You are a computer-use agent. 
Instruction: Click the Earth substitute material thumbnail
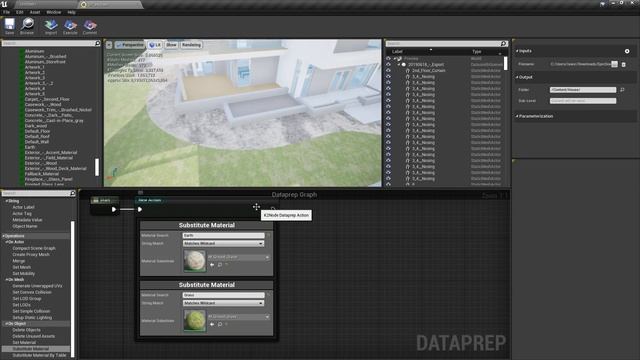[x=195, y=261]
